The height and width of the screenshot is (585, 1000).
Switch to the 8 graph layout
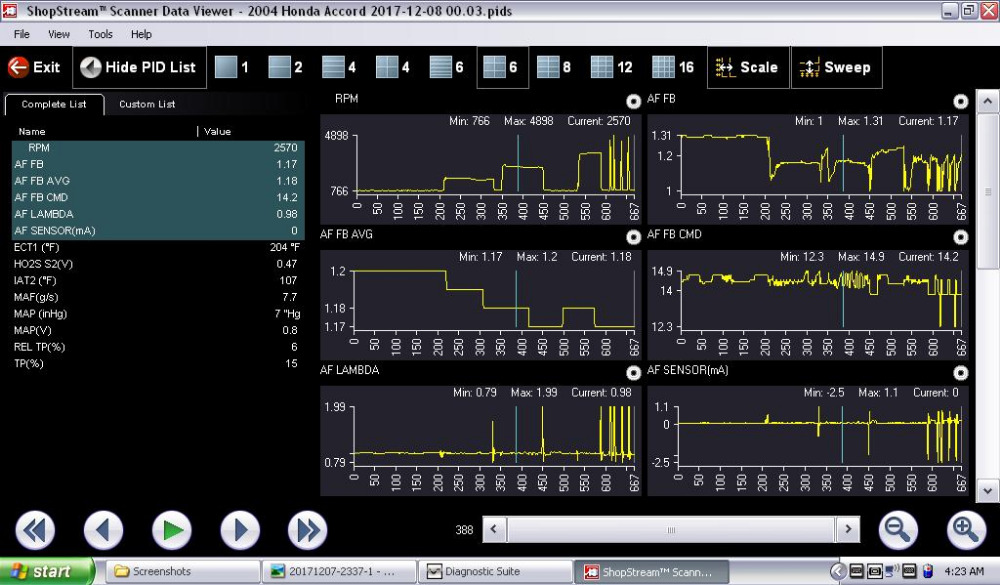pos(548,68)
